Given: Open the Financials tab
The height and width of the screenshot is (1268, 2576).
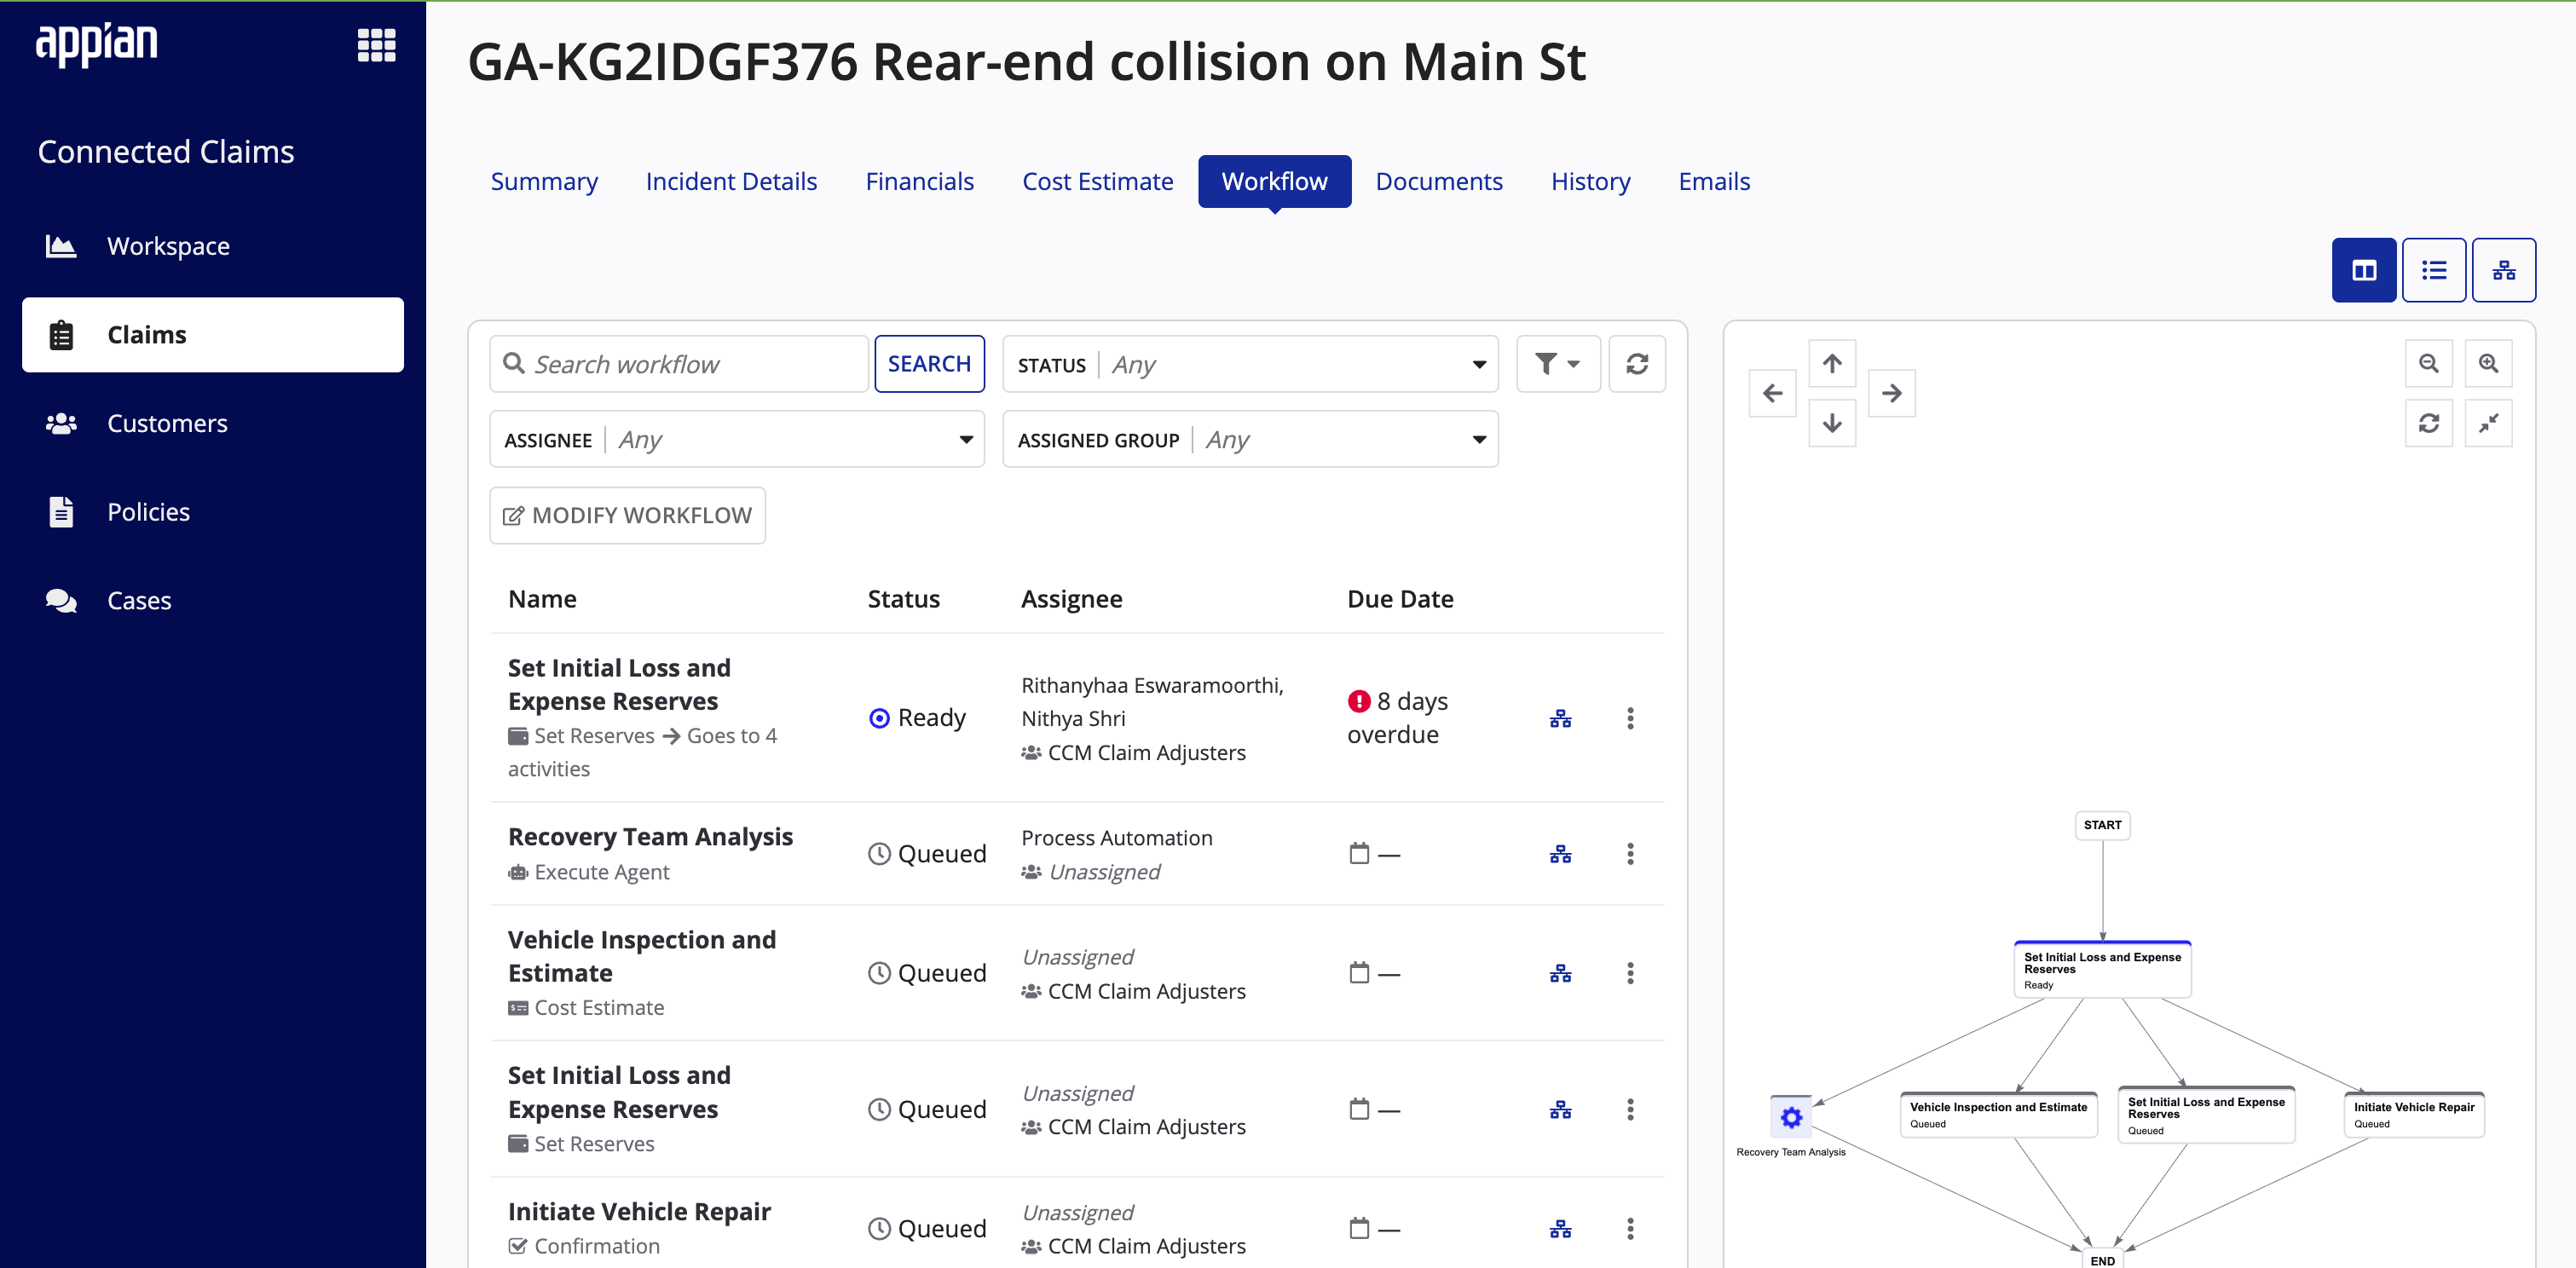Looking at the screenshot, I should 919,182.
